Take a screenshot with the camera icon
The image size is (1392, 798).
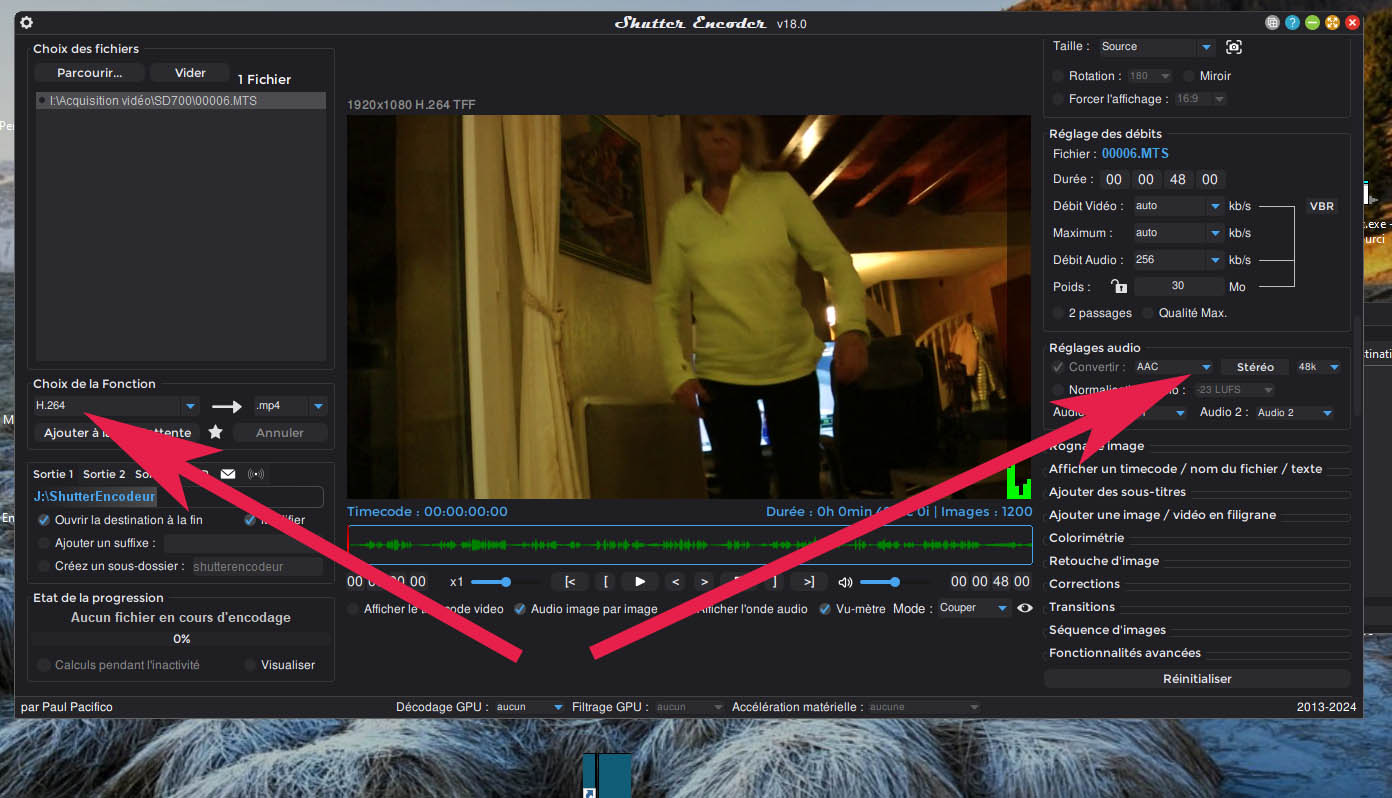[1234, 47]
